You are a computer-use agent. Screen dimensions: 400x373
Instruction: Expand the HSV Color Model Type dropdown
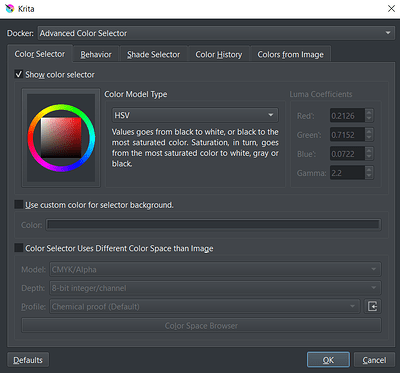tap(195, 115)
